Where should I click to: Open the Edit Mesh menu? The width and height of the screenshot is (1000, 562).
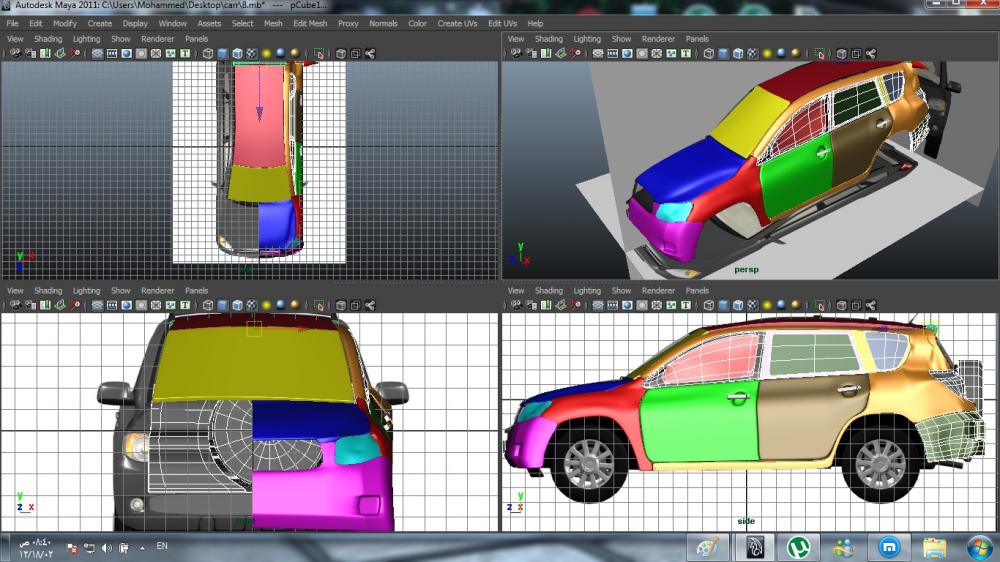(310, 23)
